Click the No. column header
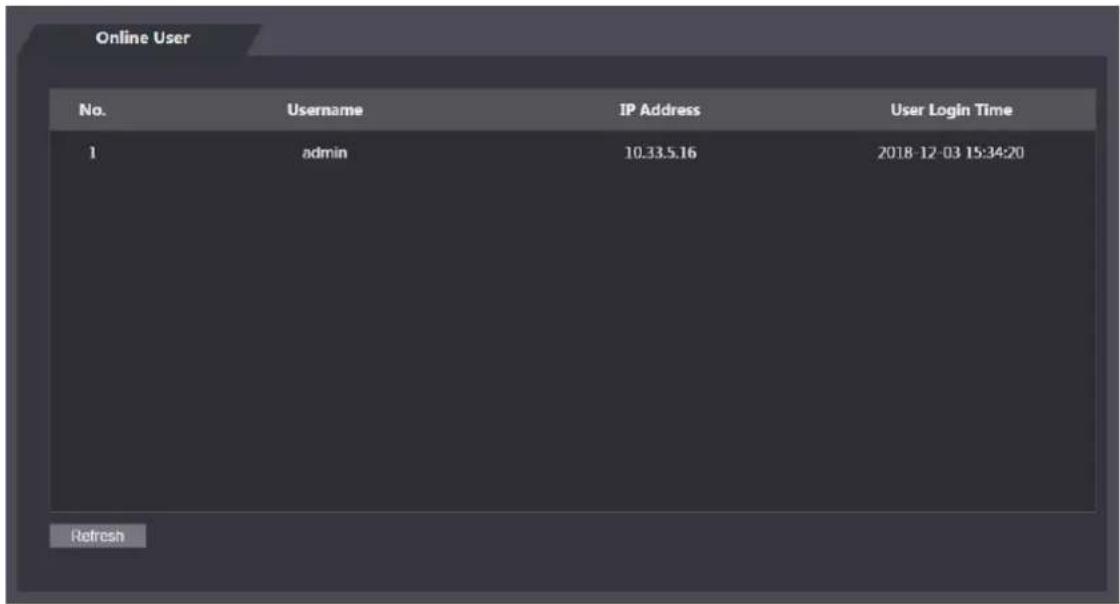1120x604 pixels. (92, 110)
